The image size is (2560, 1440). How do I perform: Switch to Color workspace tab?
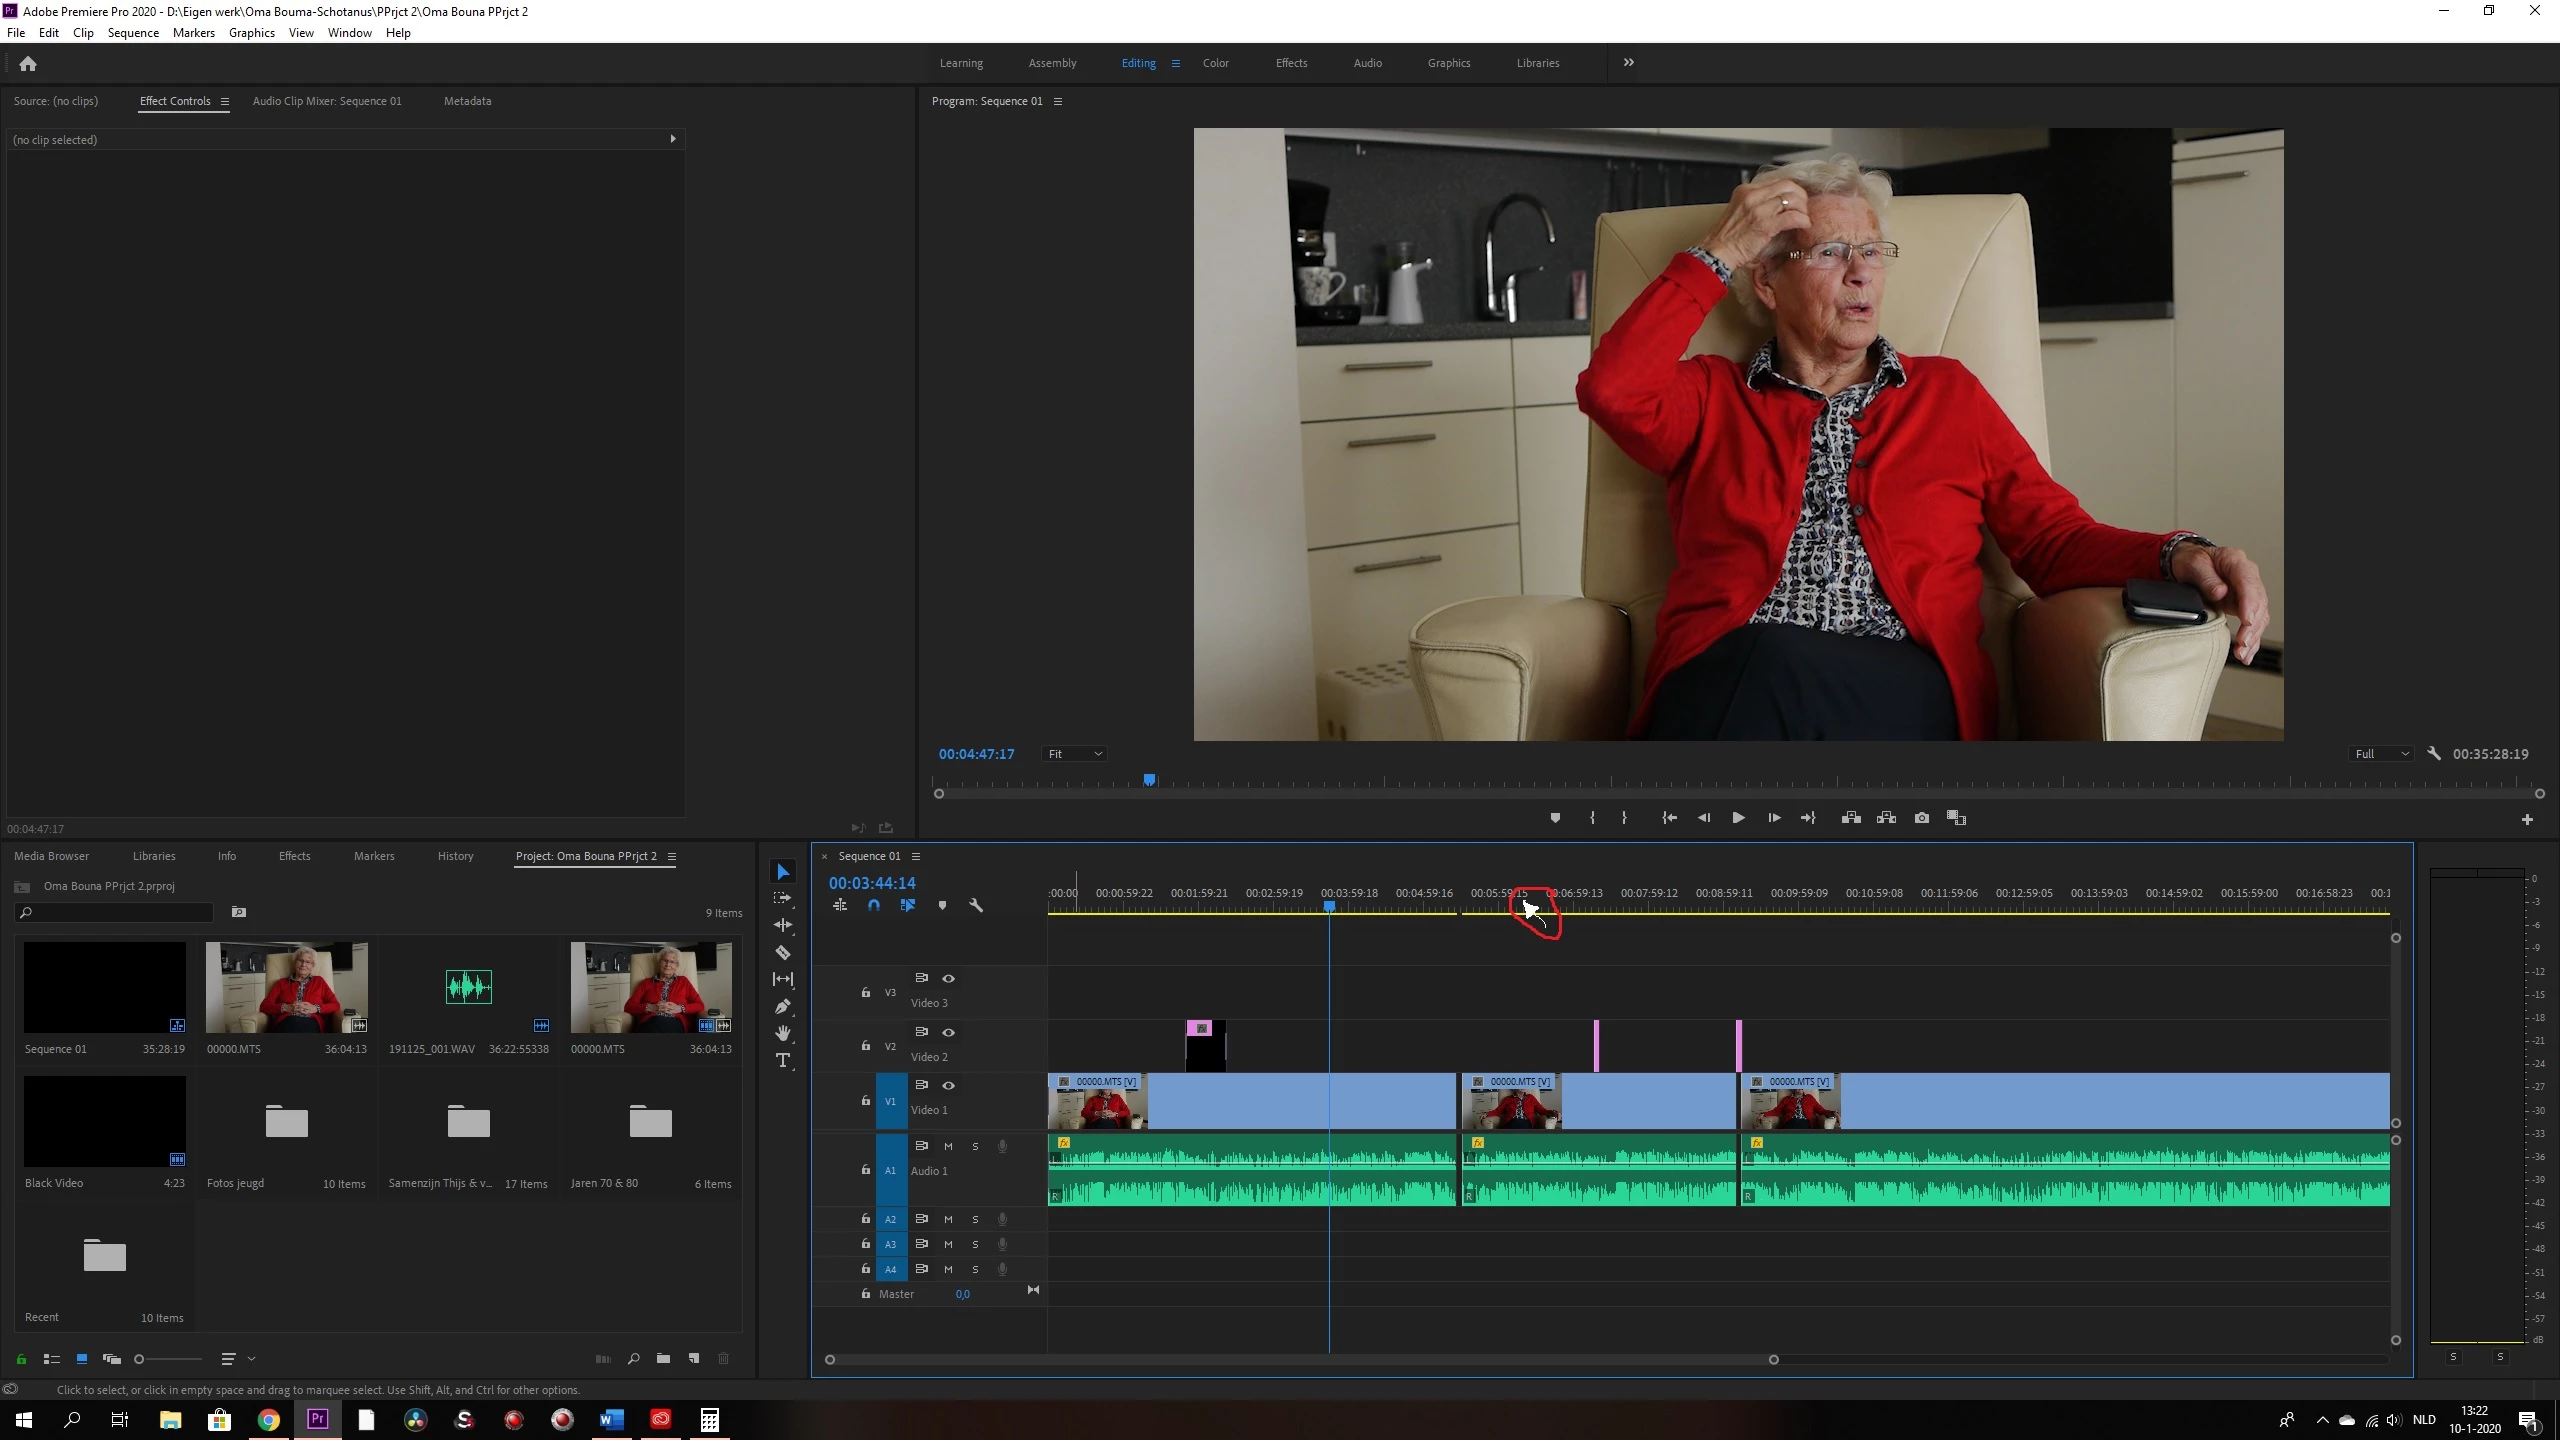tap(1215, 63)
